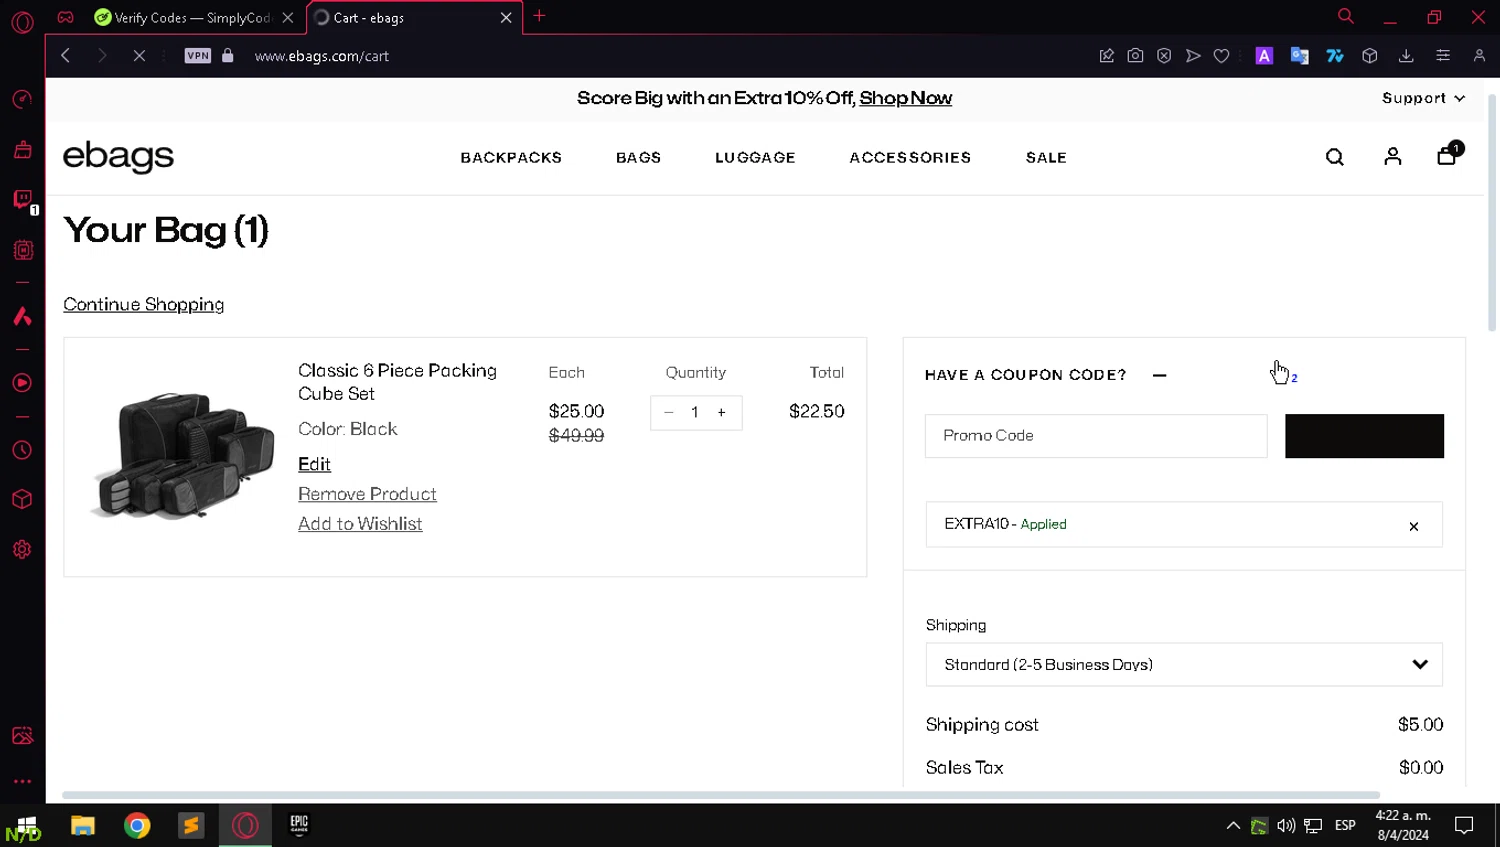Click the site security lock icon

[228, 56]
